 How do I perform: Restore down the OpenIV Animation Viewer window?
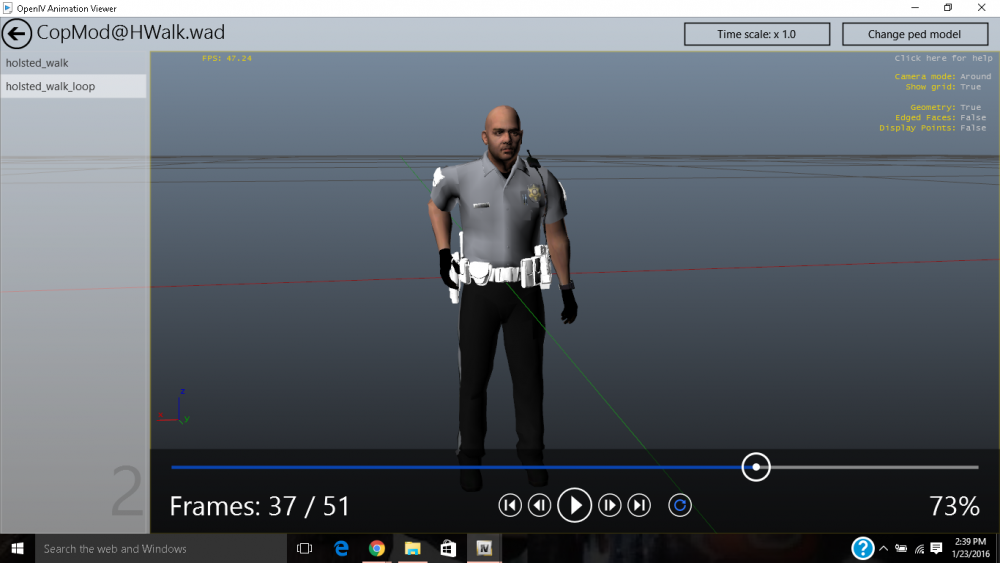(948, 8)
